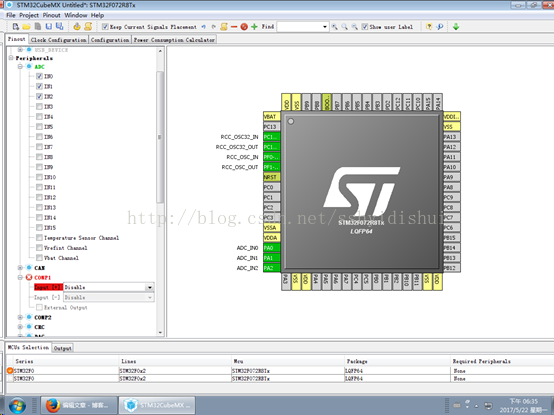Open the Windows Start menu
Image resolution: width=554 pixels, height=415 pixels.
pyautogui.click(x=17, y=405)
